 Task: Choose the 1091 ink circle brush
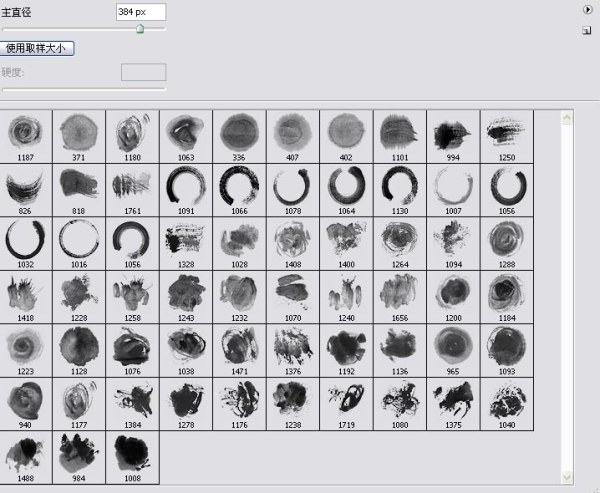[185, 186]
